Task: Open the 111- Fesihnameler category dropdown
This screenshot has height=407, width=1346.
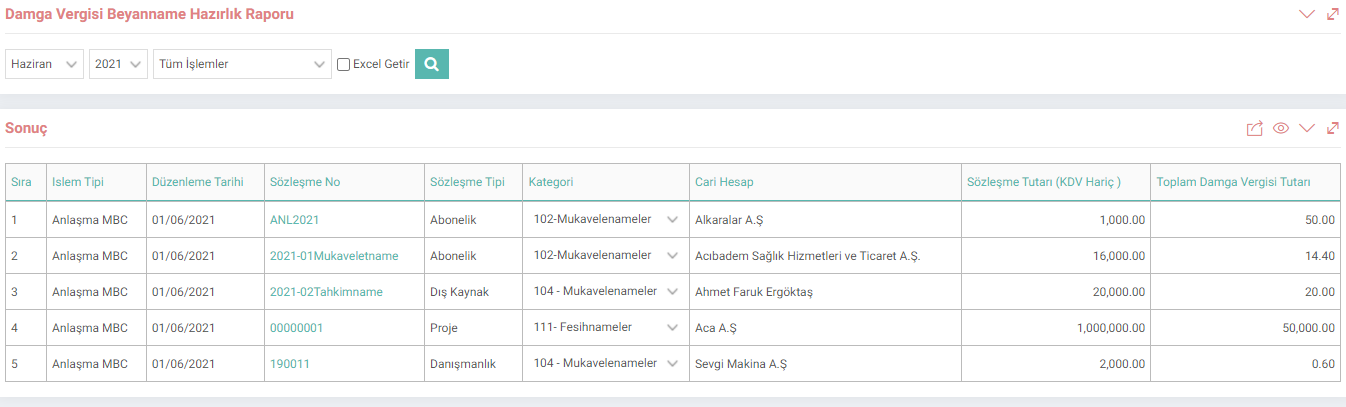Action: click(605, 327)
